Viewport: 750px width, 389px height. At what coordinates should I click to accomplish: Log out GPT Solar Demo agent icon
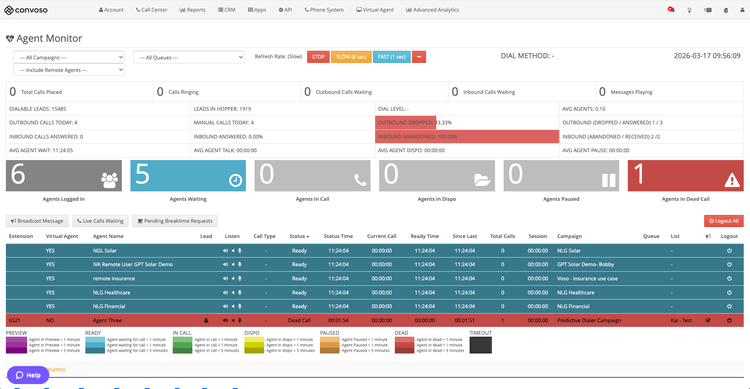(x=729, y=265)
